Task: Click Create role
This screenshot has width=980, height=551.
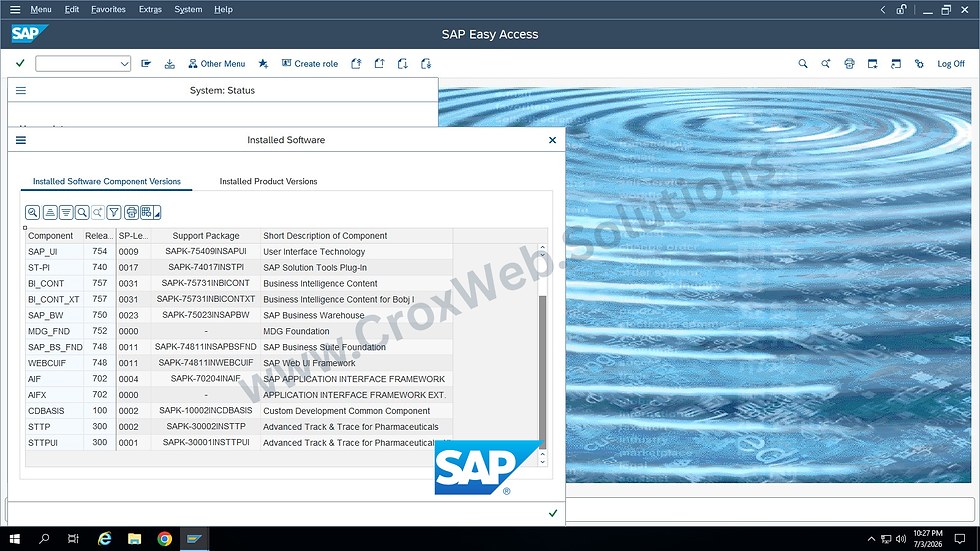Action: coord(310,64)
